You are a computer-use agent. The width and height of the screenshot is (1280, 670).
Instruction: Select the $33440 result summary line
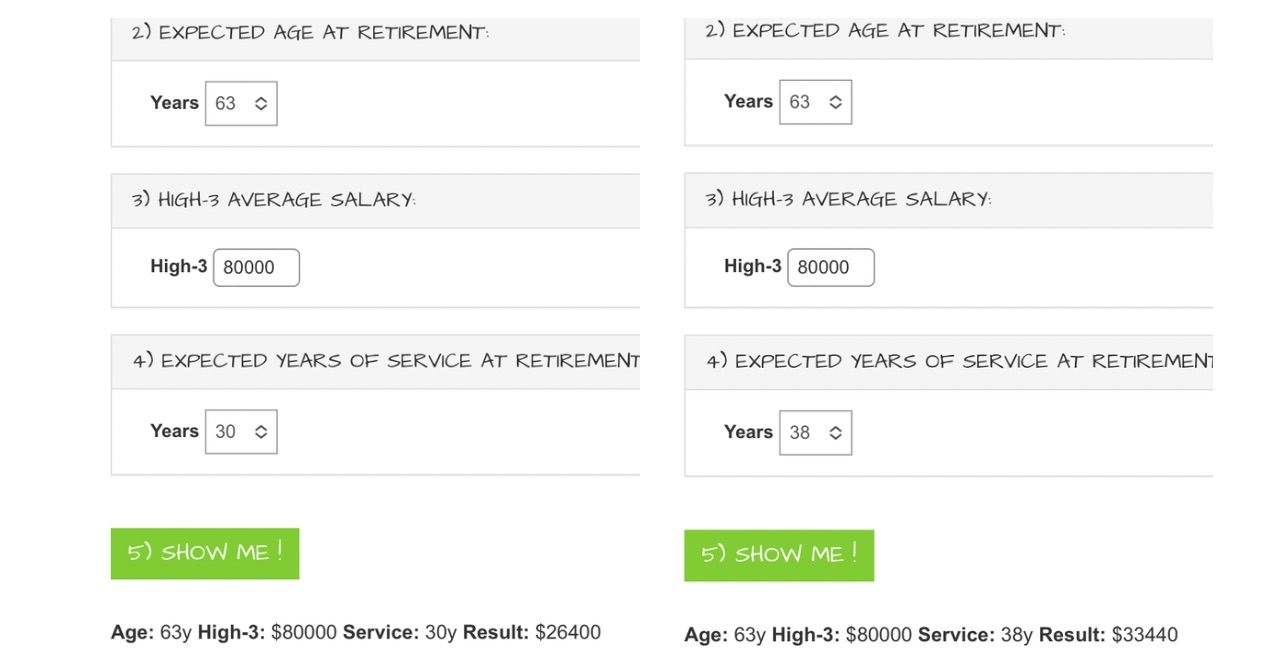[x=931, y=635]
